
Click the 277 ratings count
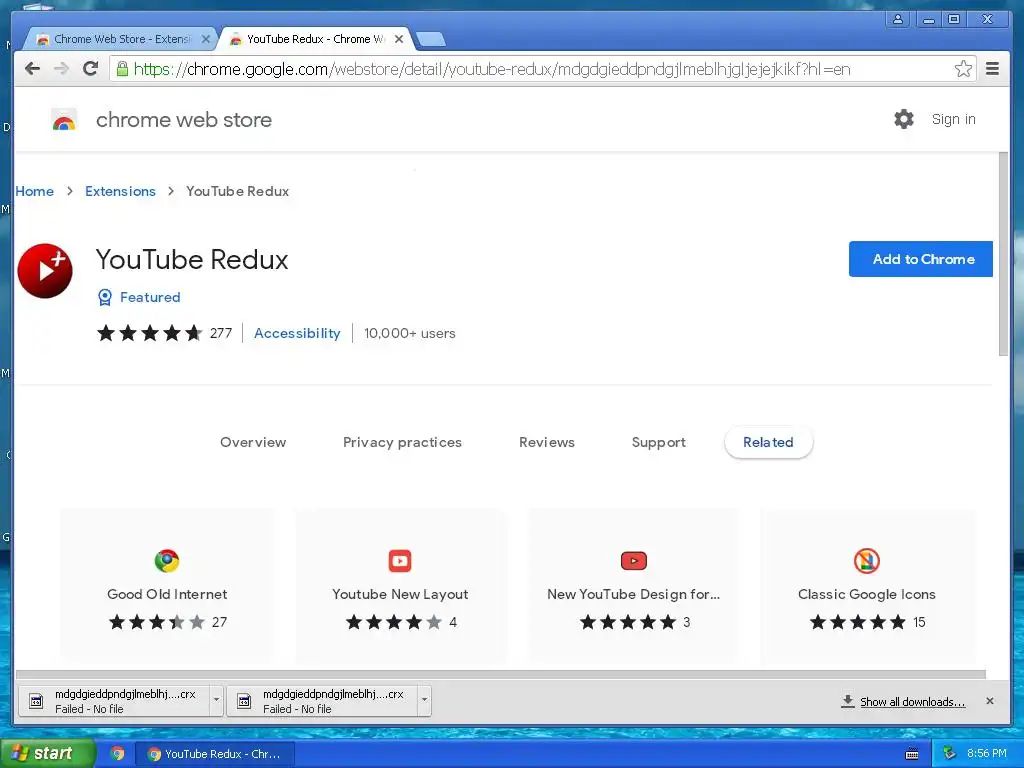tap(221, 333)
